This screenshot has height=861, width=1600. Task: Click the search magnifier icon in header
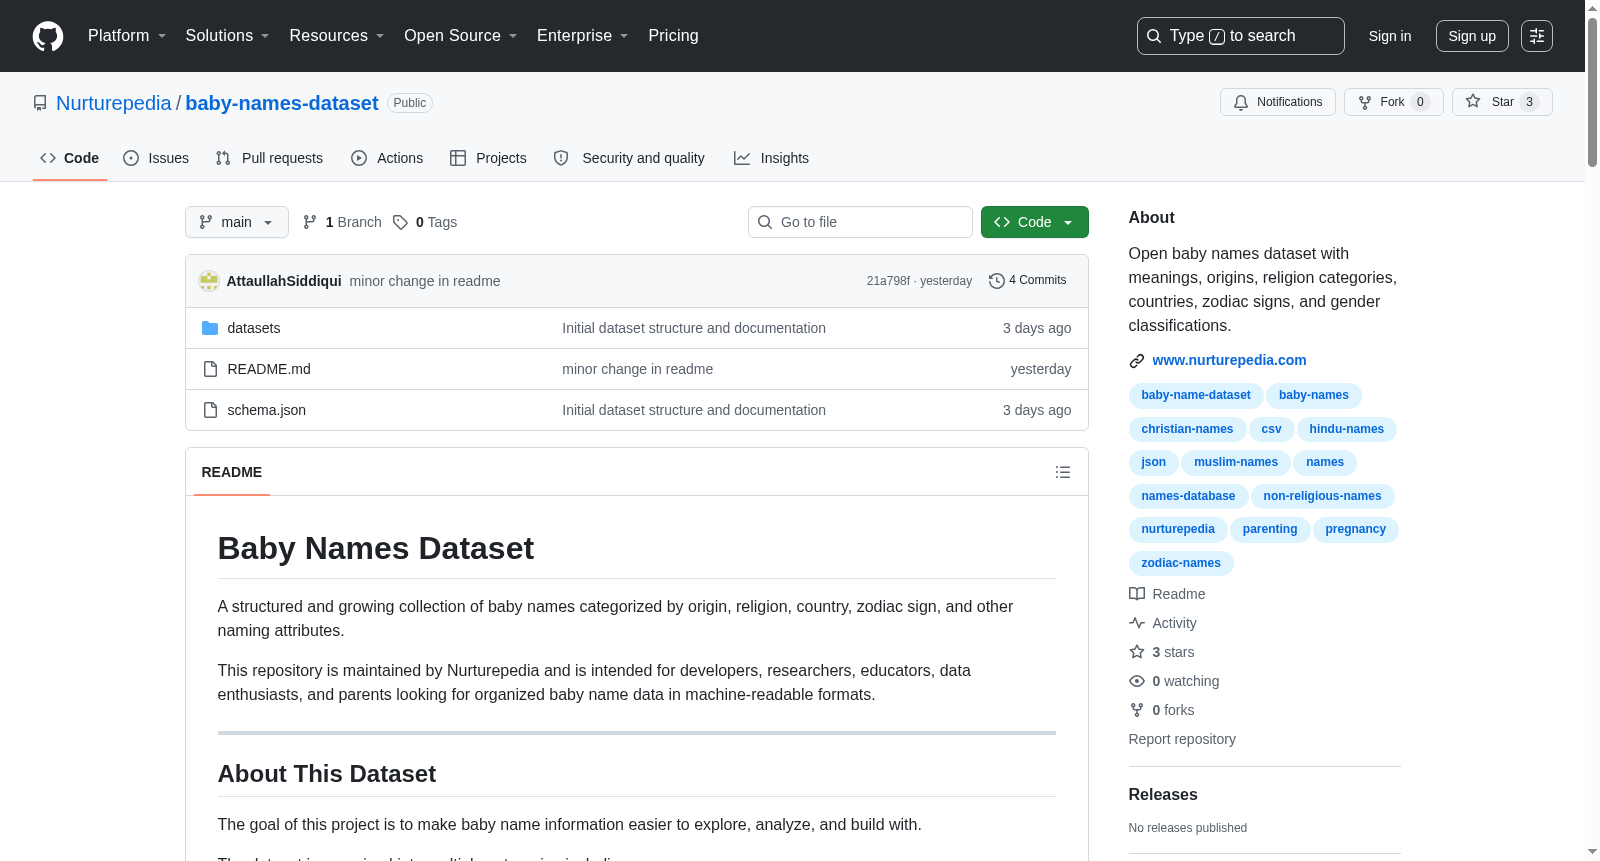coord(1154,36)
